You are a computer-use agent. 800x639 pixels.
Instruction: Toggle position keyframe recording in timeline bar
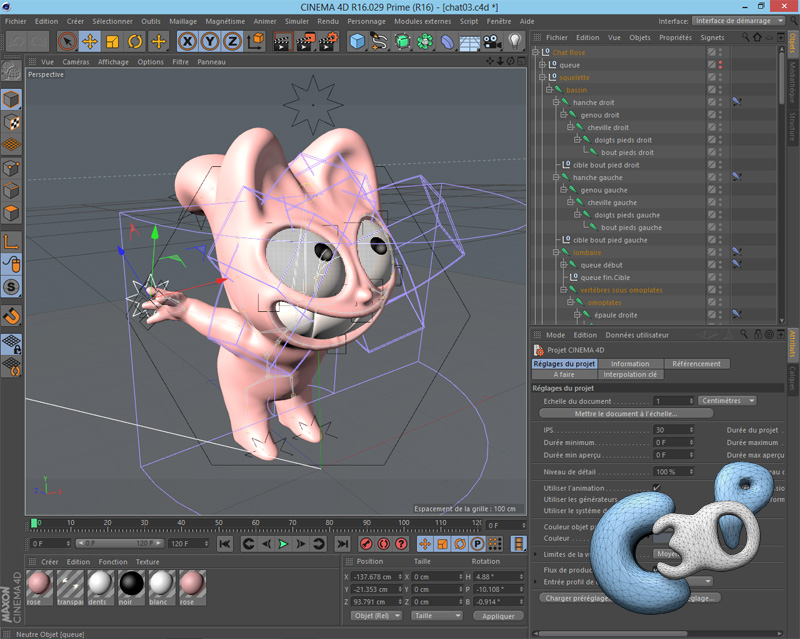pyautogui.click(x=424, y=544)
